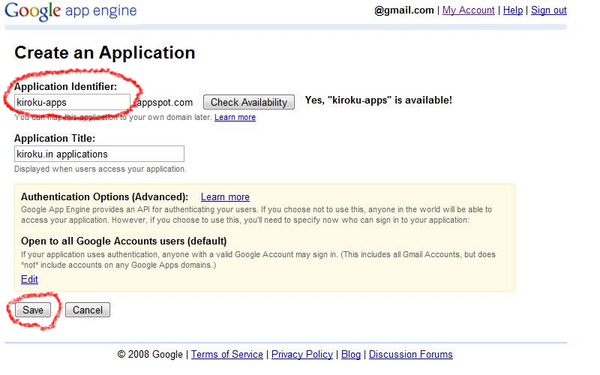Viewport: 600px width, 375px height.
Task: Focus the Application Title input field
Action: coord(99,154)
